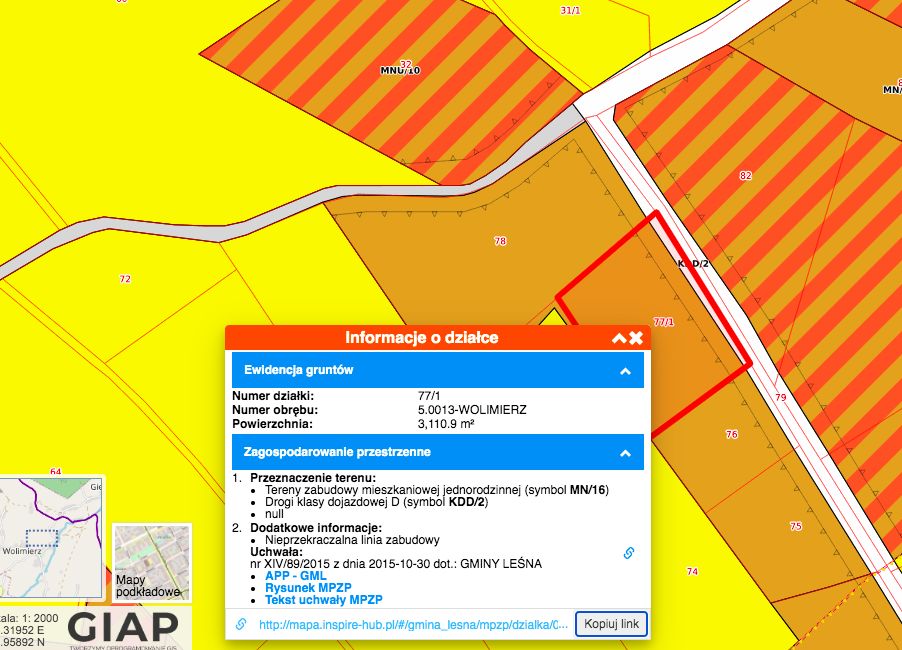Click parcel label 31/1 on the map
This screenshot has width=902, height=650.
(570, 10)
